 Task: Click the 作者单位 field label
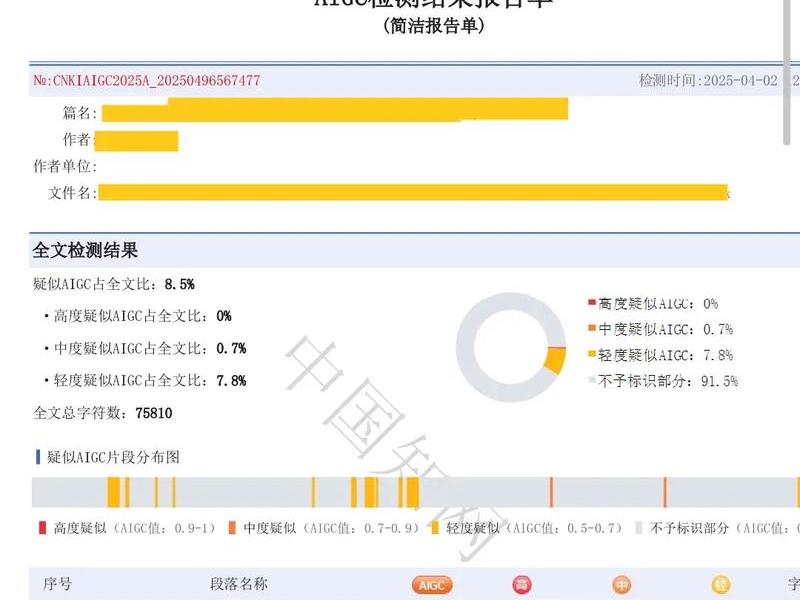tap(65, 166)
